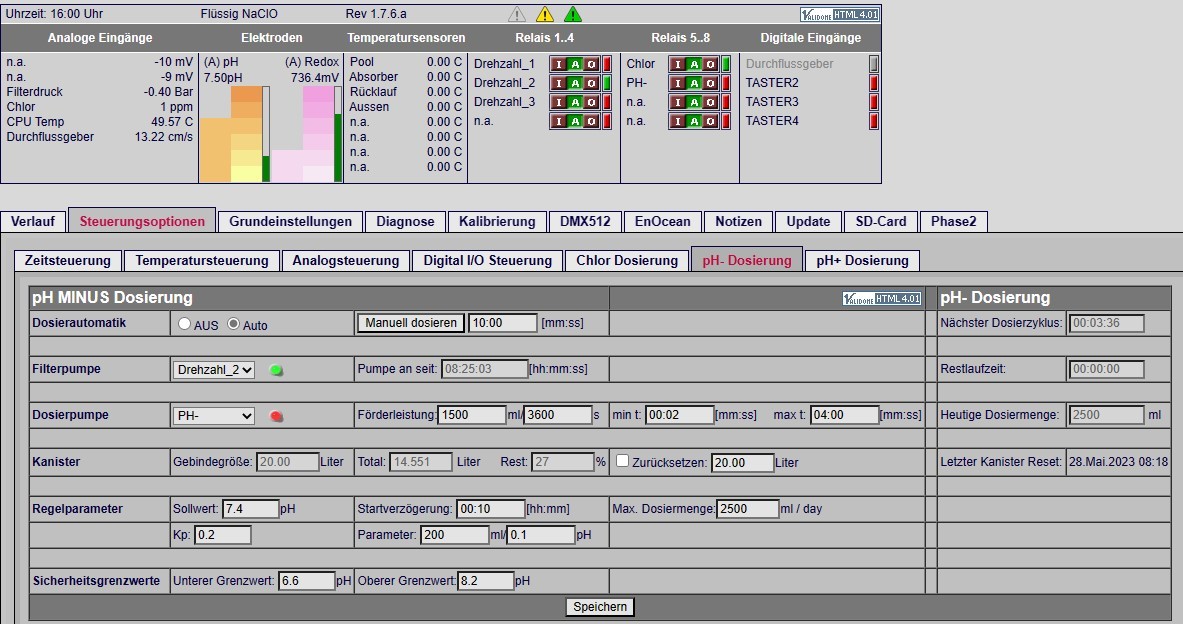Click the grey warning triangle in header
Image resolution: width=1183 pixels, height=624 pixels.
pos(517,14)
